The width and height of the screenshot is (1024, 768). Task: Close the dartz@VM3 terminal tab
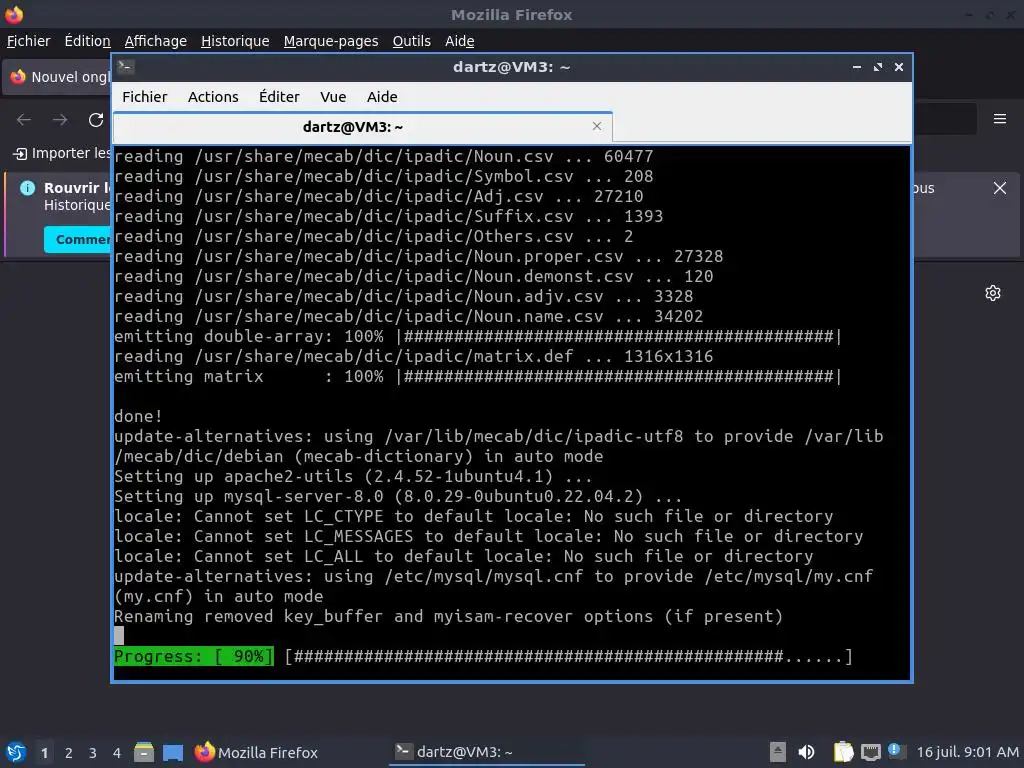[596, 126]
